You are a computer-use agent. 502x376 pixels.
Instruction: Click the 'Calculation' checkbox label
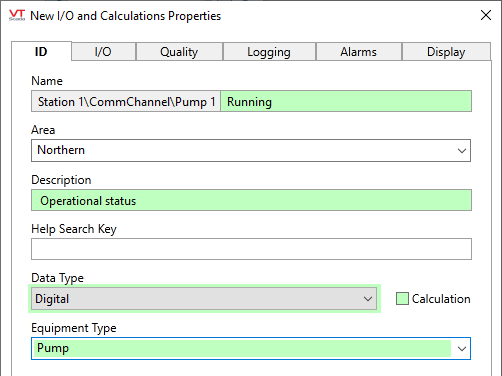point(441,299)
